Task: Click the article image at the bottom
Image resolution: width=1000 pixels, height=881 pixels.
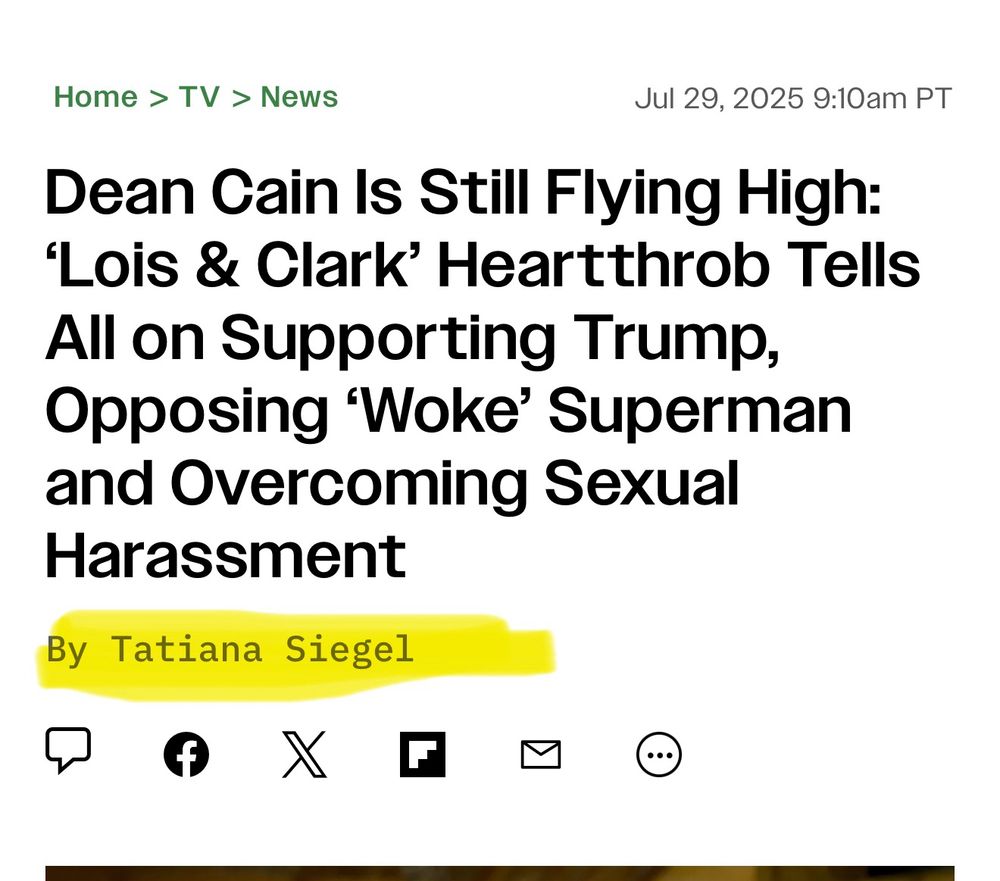Action: 500,872
